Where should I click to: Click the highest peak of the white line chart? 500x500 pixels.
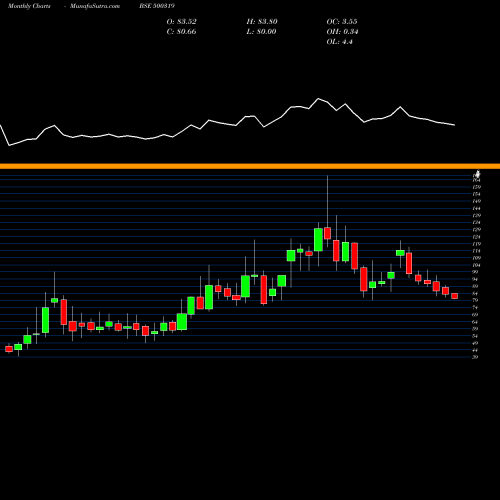[319, 99]
